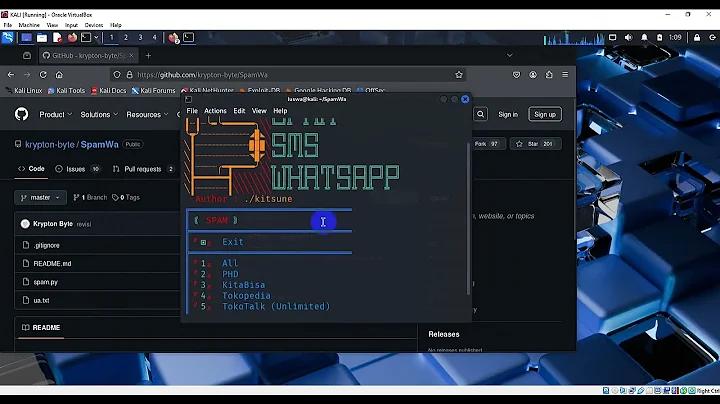Open the terminal launcher in Kali panel

tap(86, 38)
